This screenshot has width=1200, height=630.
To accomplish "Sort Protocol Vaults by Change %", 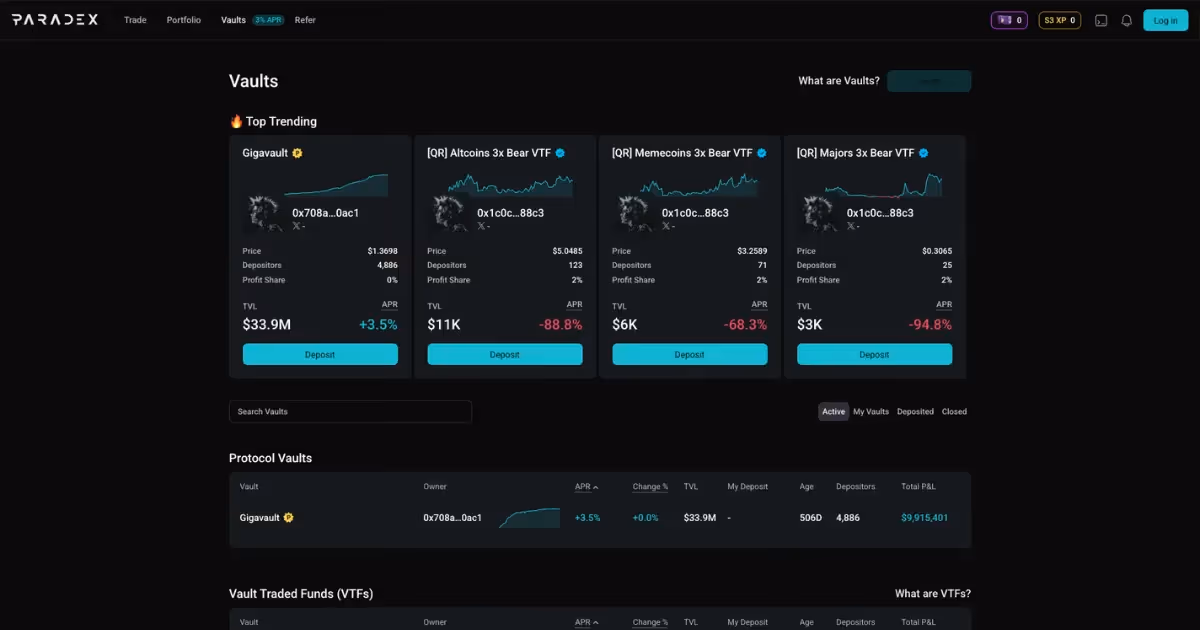I will click(x=649, y=487).
